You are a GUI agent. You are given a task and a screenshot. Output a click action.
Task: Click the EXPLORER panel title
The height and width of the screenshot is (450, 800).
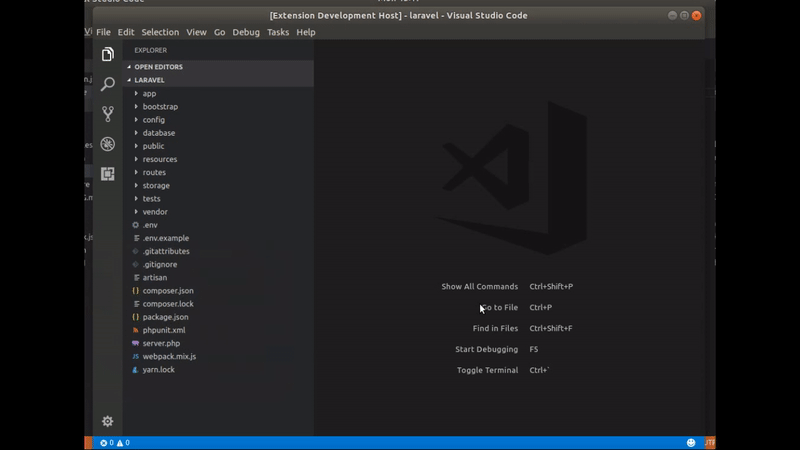pyautogui.click(x=151, y=50)
